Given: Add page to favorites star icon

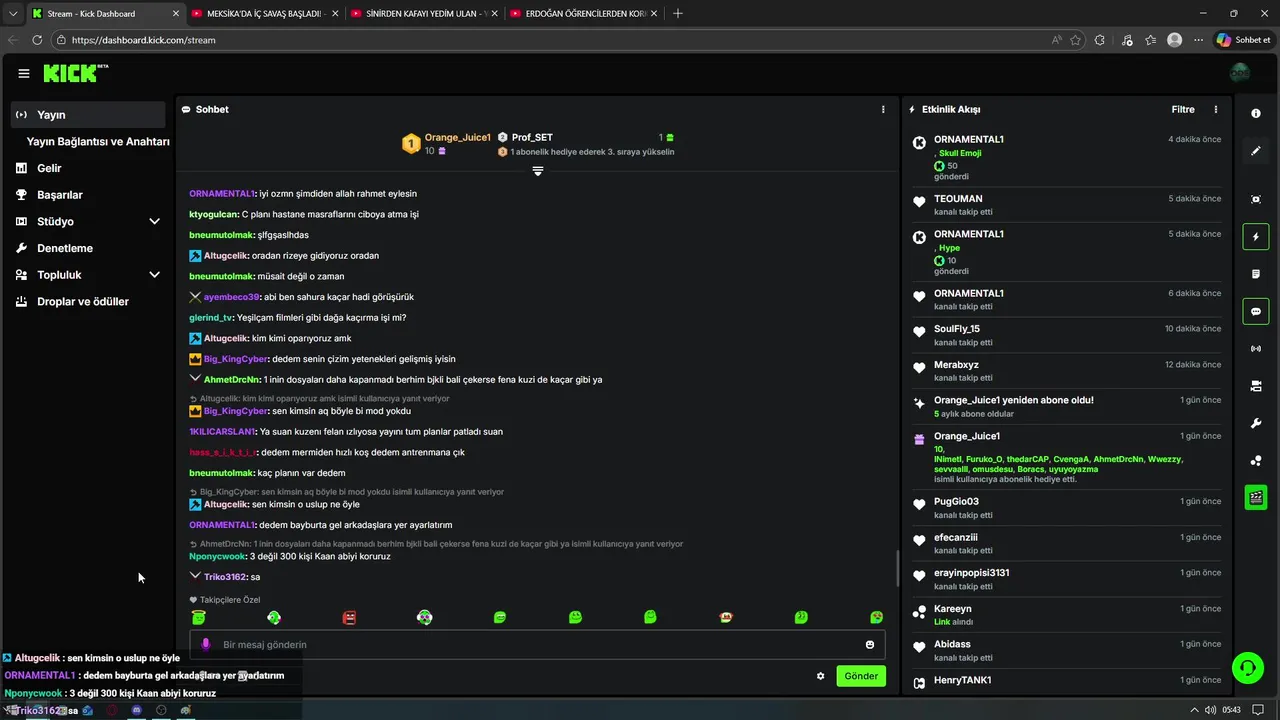Looking at the screenshot, I should (x=1076, y=40).
